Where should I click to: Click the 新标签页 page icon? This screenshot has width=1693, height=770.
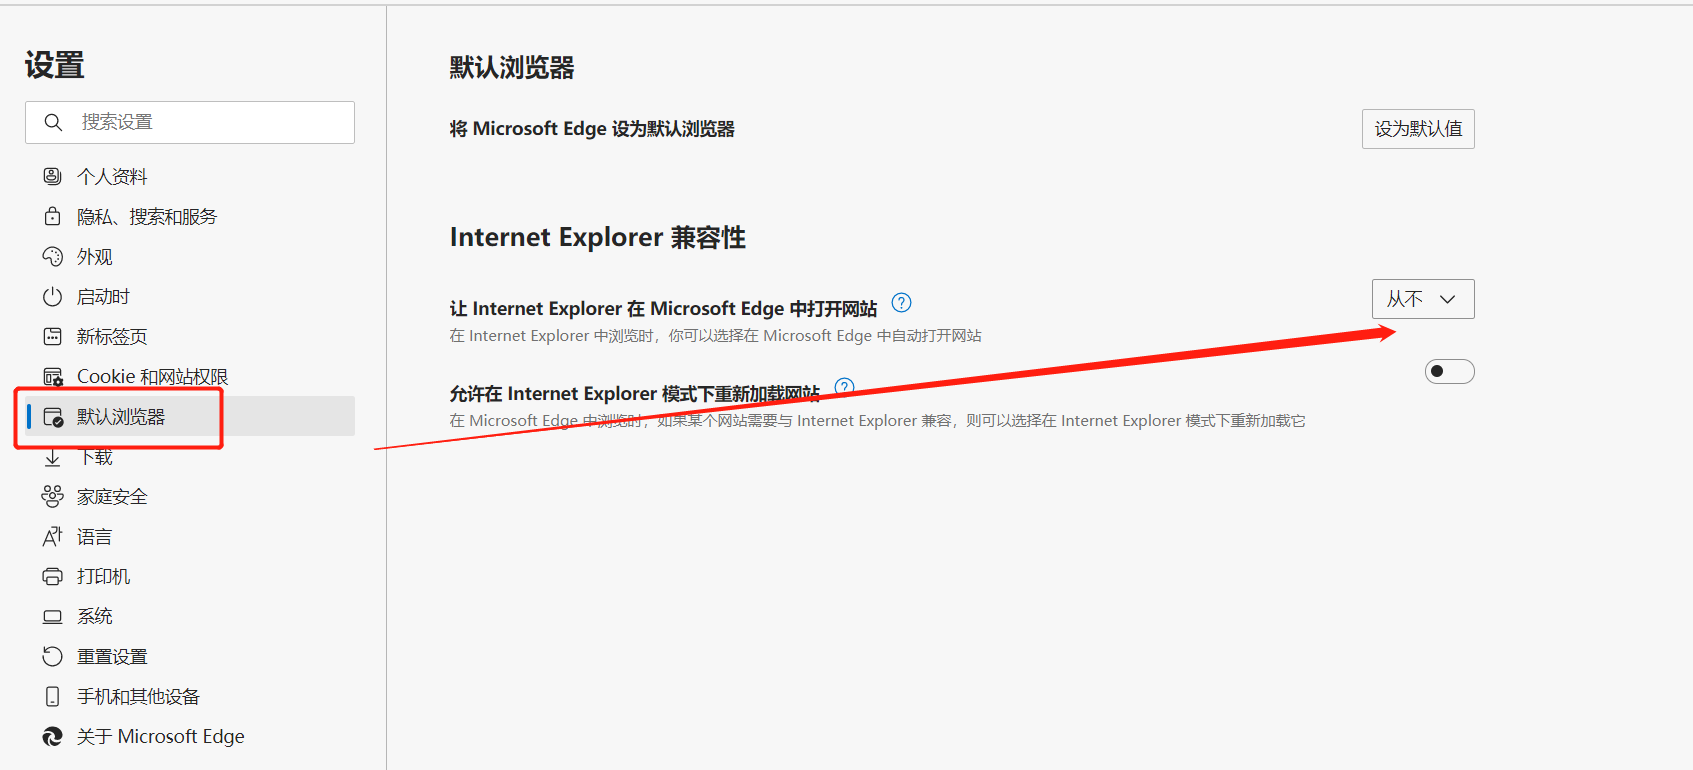52,336
